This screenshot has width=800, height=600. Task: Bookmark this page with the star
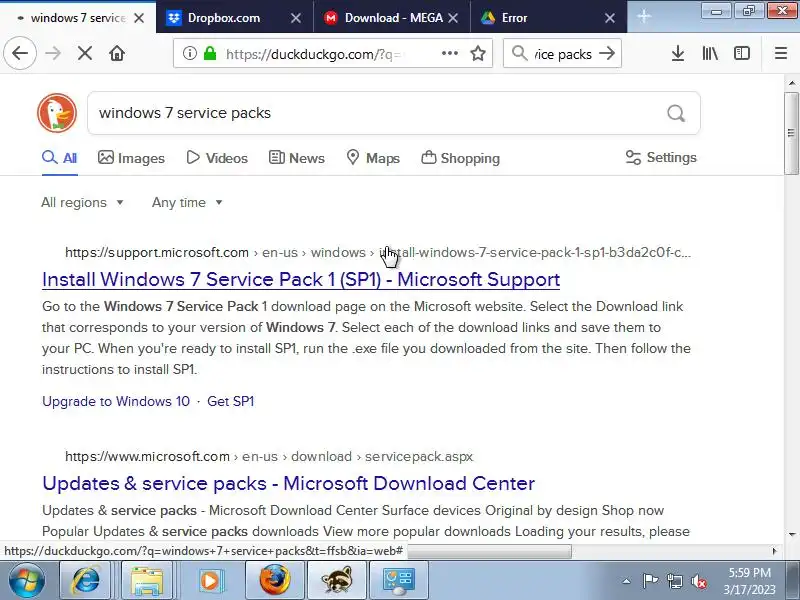(478, 53)
